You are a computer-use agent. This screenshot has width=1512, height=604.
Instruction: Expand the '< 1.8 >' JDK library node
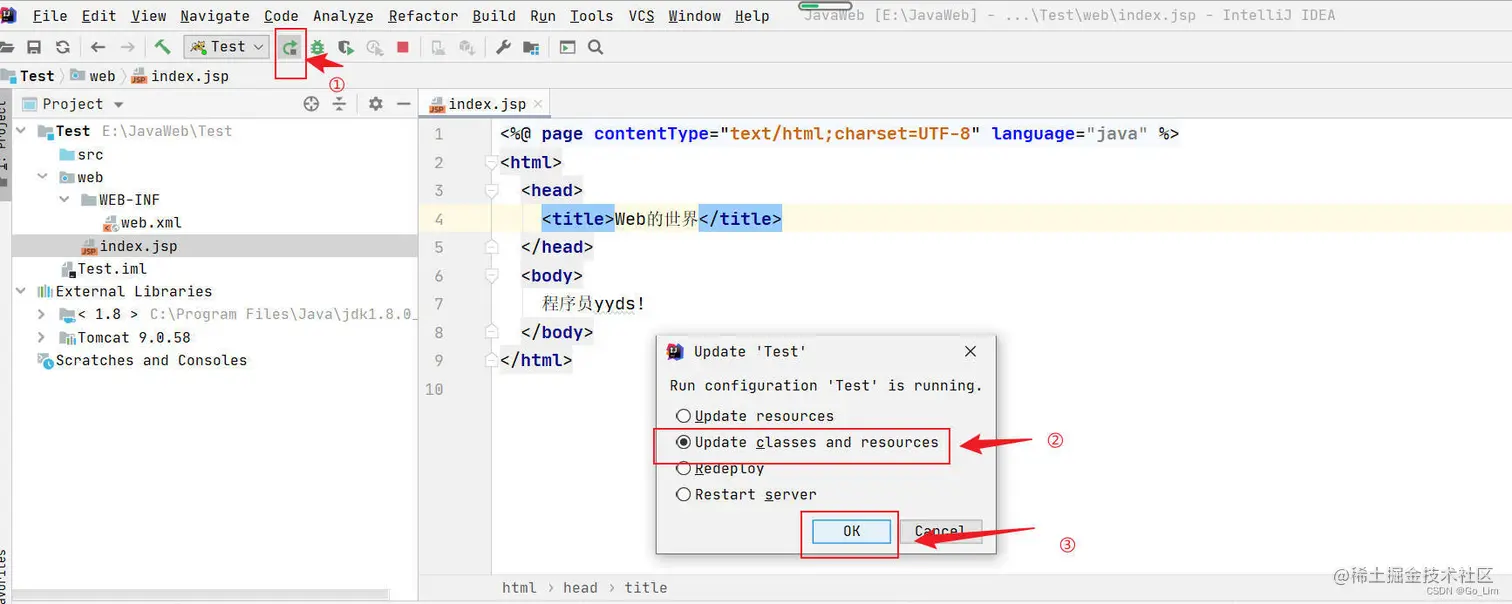tap(42, 314)
